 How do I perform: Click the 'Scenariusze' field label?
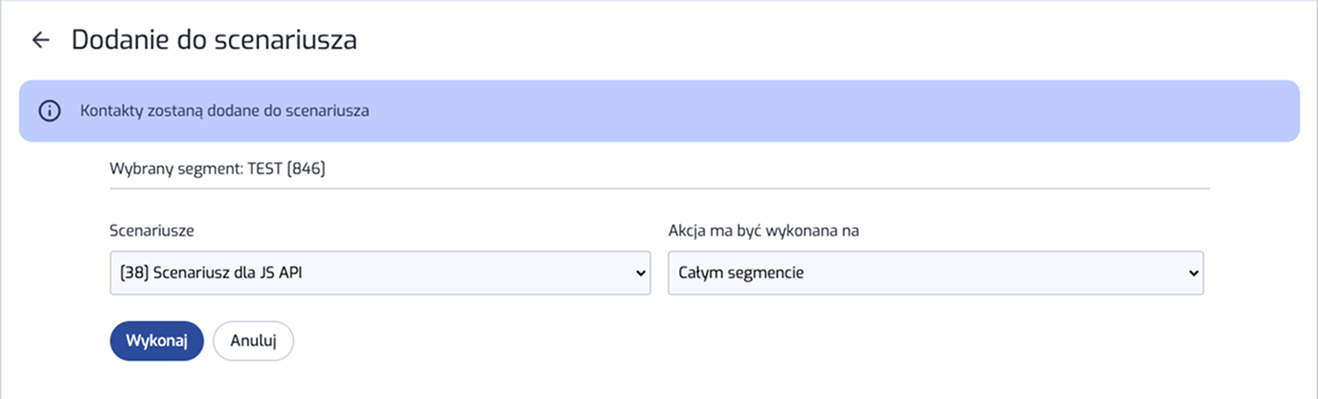(x=152, y=230)
